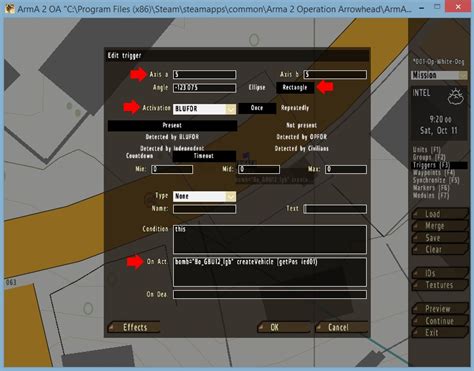
Task: Maximize the ArmA 2 OA window
Action: tap(437, 7)
